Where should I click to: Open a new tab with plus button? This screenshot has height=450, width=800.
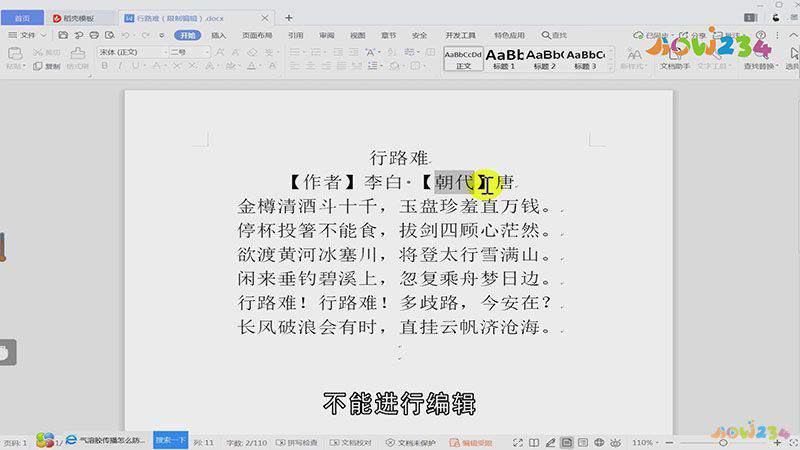pos(289,18)
